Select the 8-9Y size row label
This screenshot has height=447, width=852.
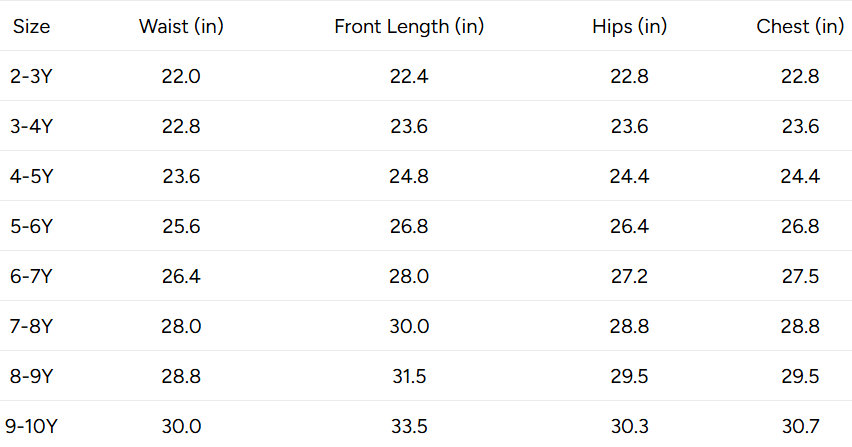(x=31, y=376)
